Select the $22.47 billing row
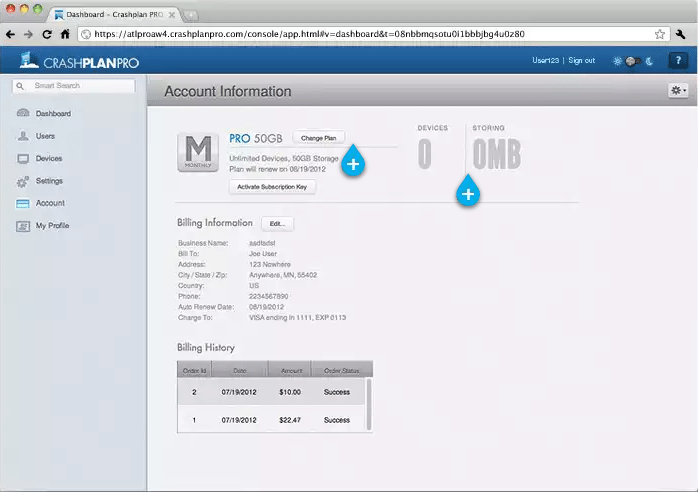Image resolution: width=698 pixels, height=492 pixels. (271, 419)
